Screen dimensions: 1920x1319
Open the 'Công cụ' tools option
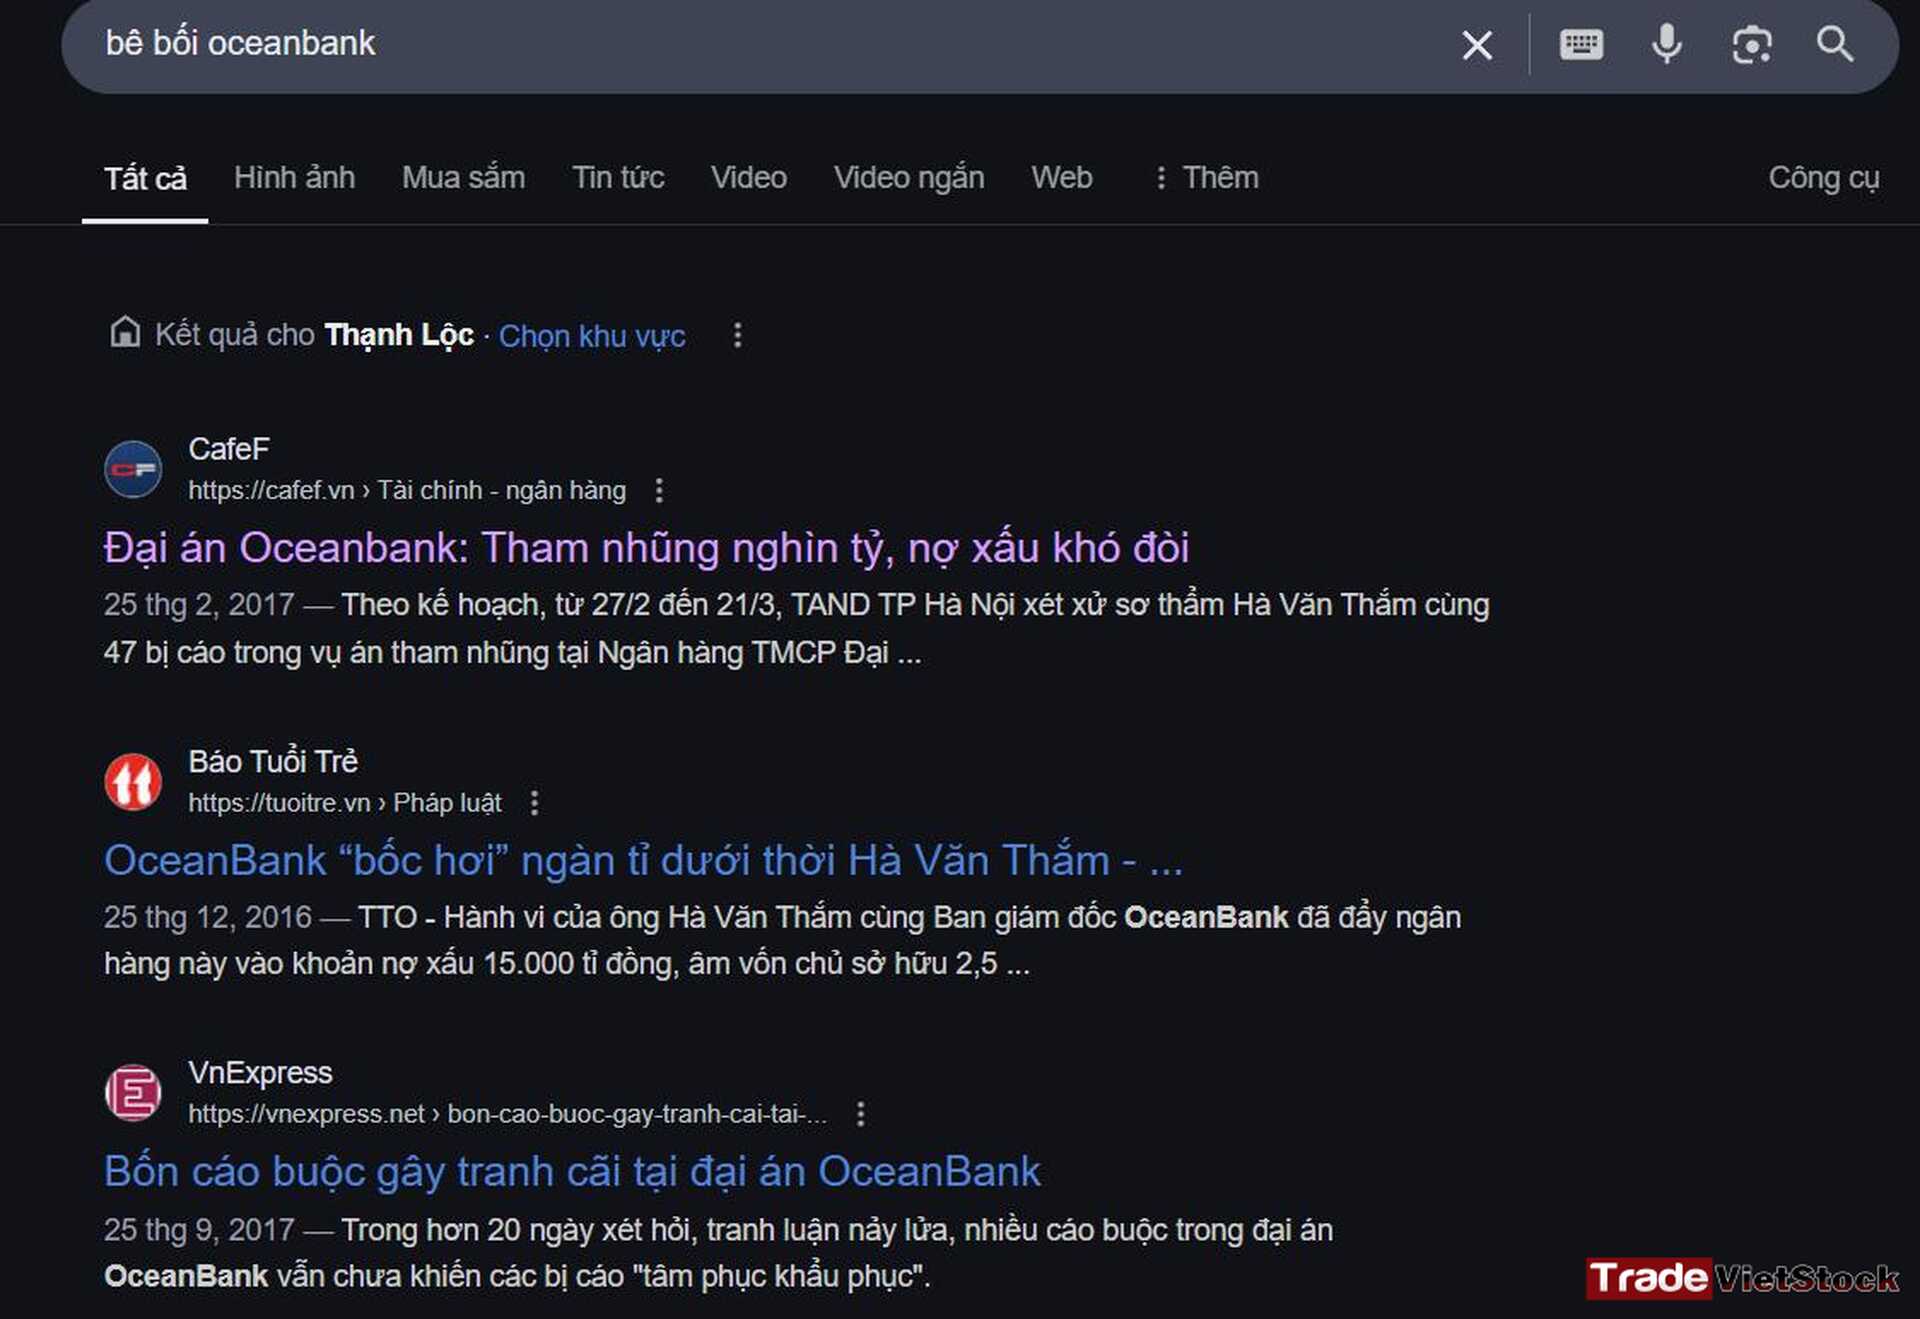pyautogui.click(x=1824, y=178)
